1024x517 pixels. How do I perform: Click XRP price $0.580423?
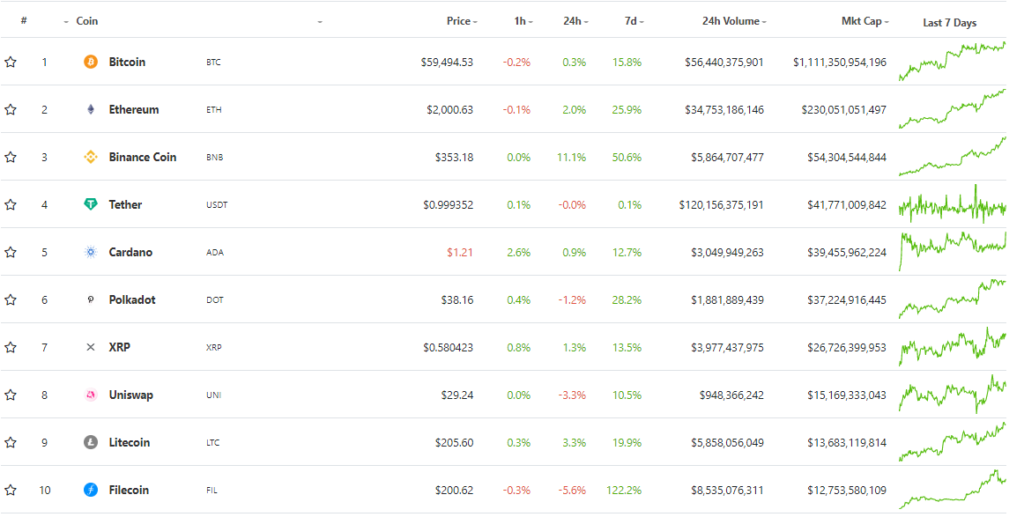coord(448,347)
